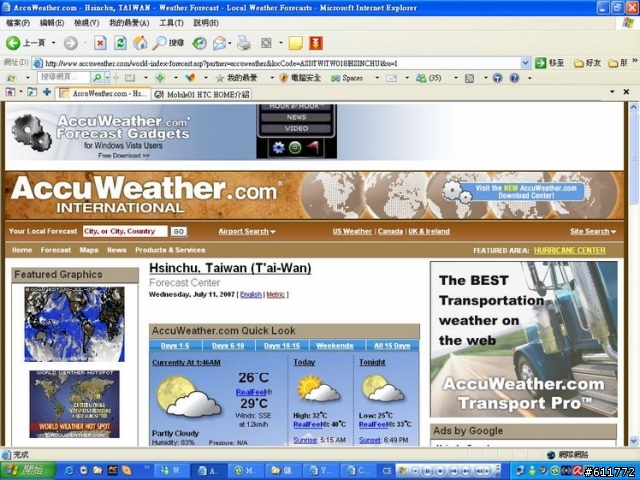The height and width of the screenshot is (480, 640).
Task: Open the tab list dropdown arrow
Action: [x=612, y=92]
